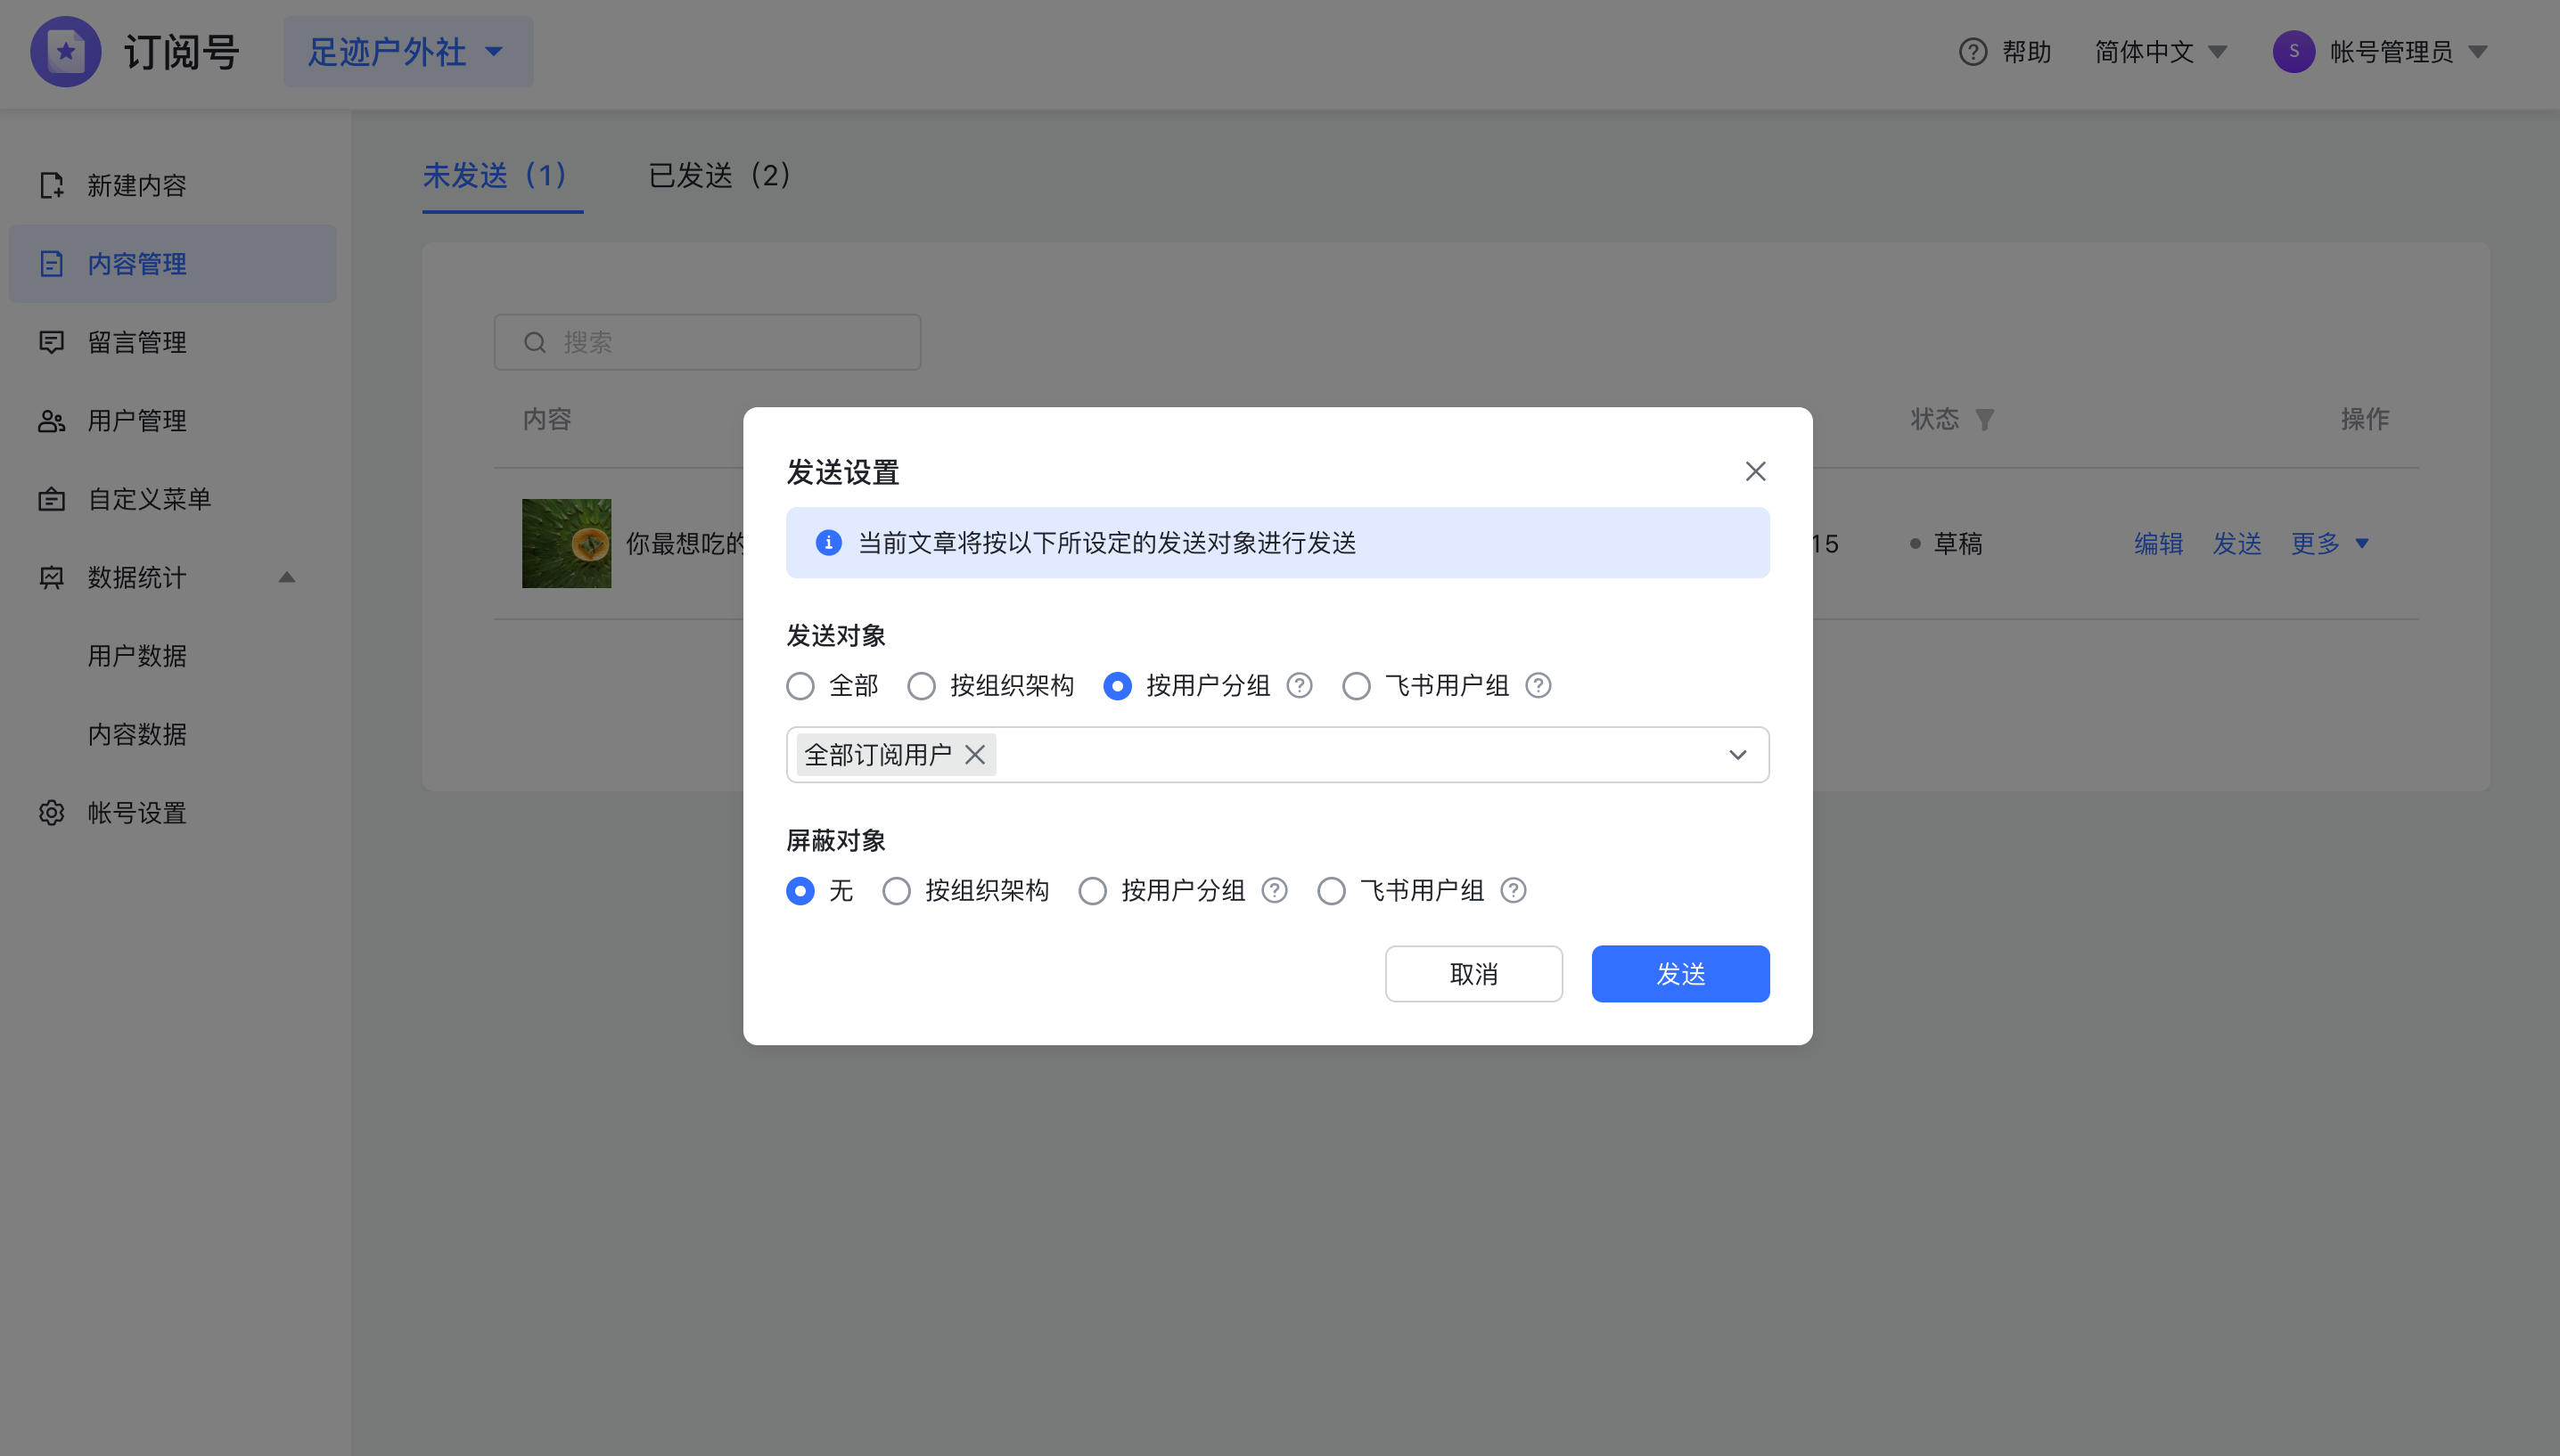
Task: Click the purple S account avatar
Action: click(2294, 52)
